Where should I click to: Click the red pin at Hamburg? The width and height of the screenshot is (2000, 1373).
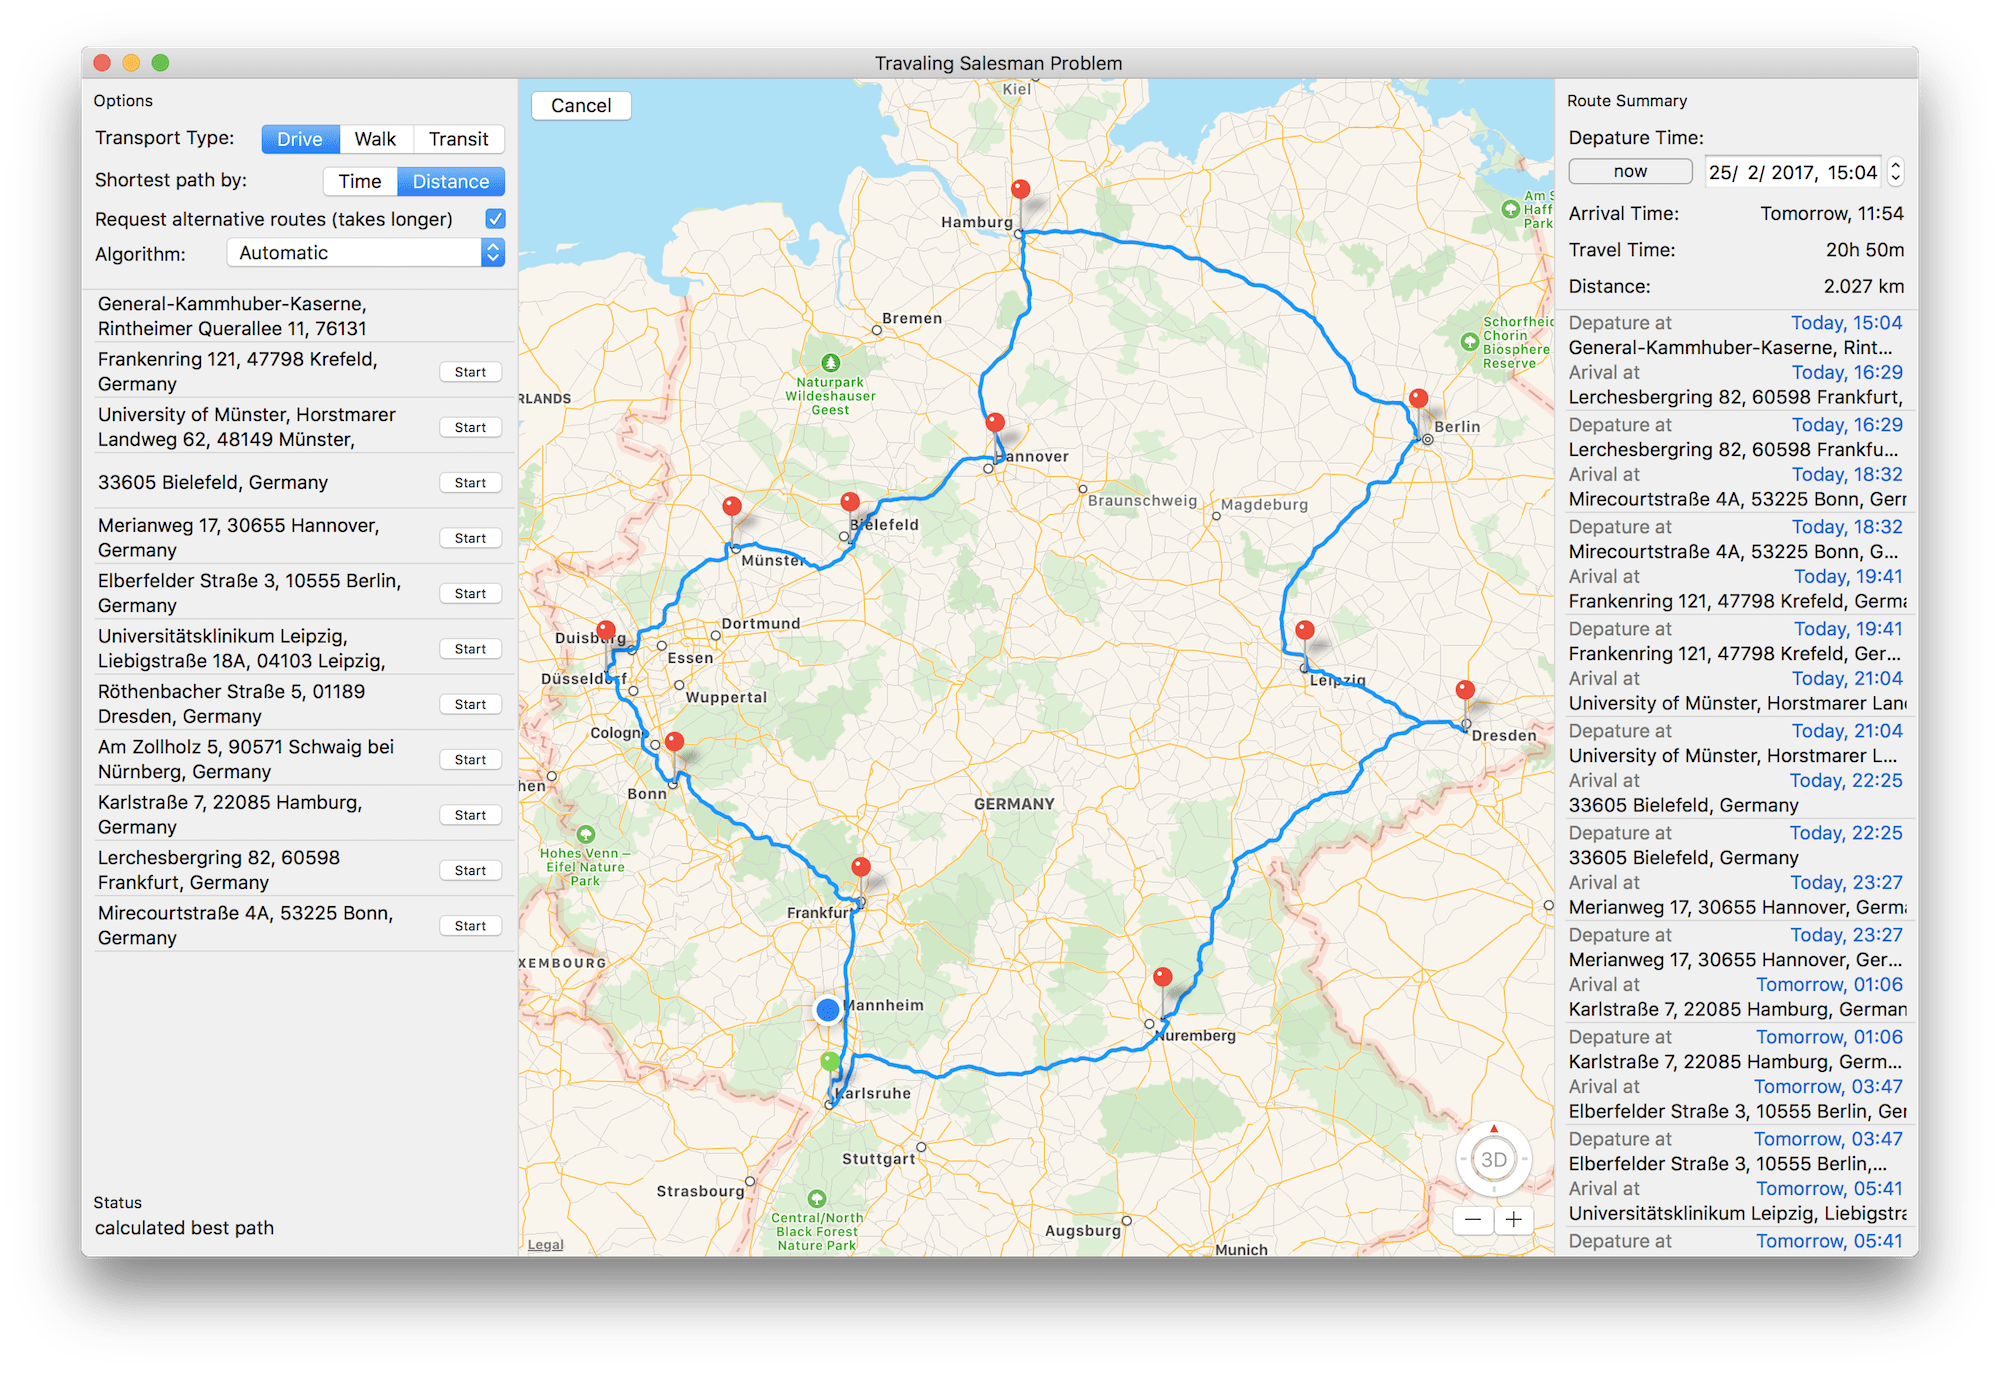1020,189
